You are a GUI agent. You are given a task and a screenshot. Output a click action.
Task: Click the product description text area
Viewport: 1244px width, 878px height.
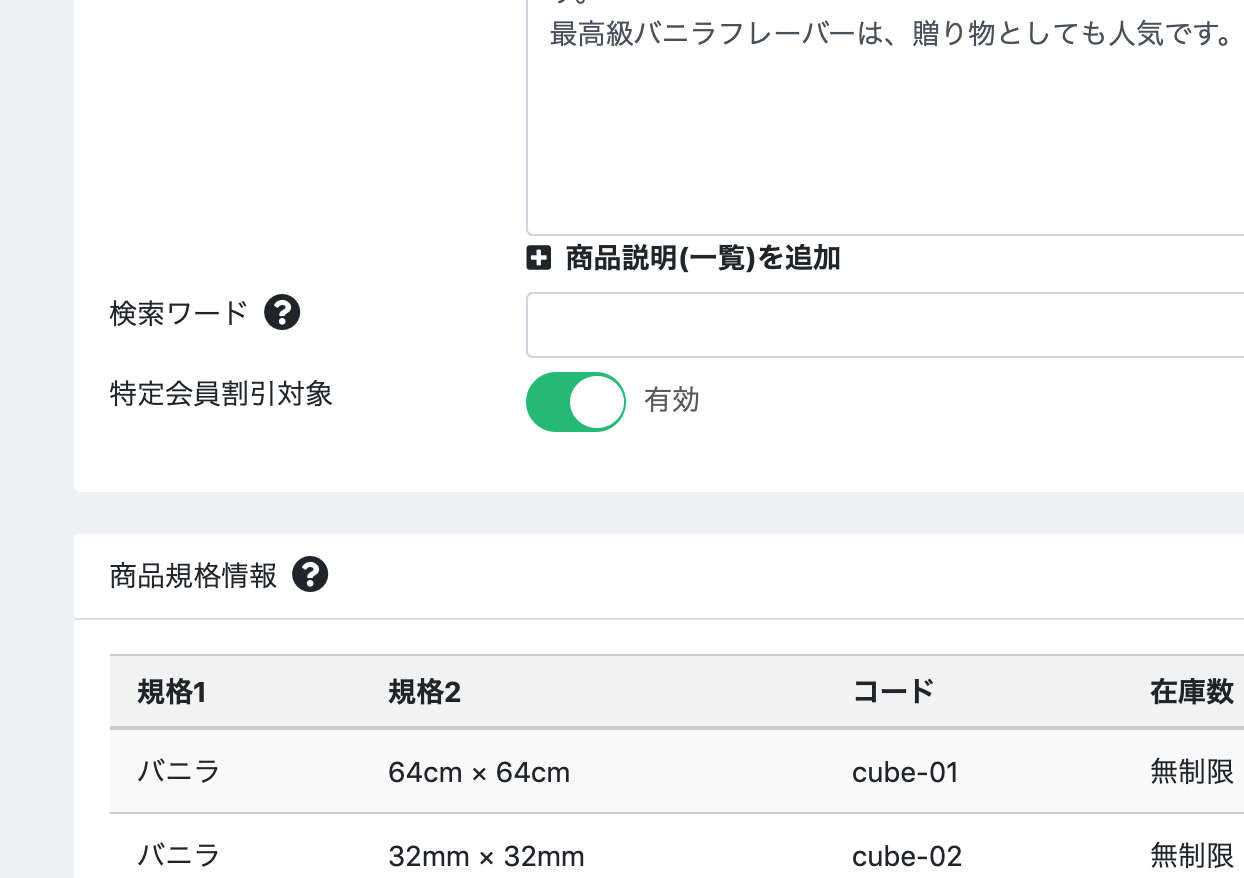[885, 118]
